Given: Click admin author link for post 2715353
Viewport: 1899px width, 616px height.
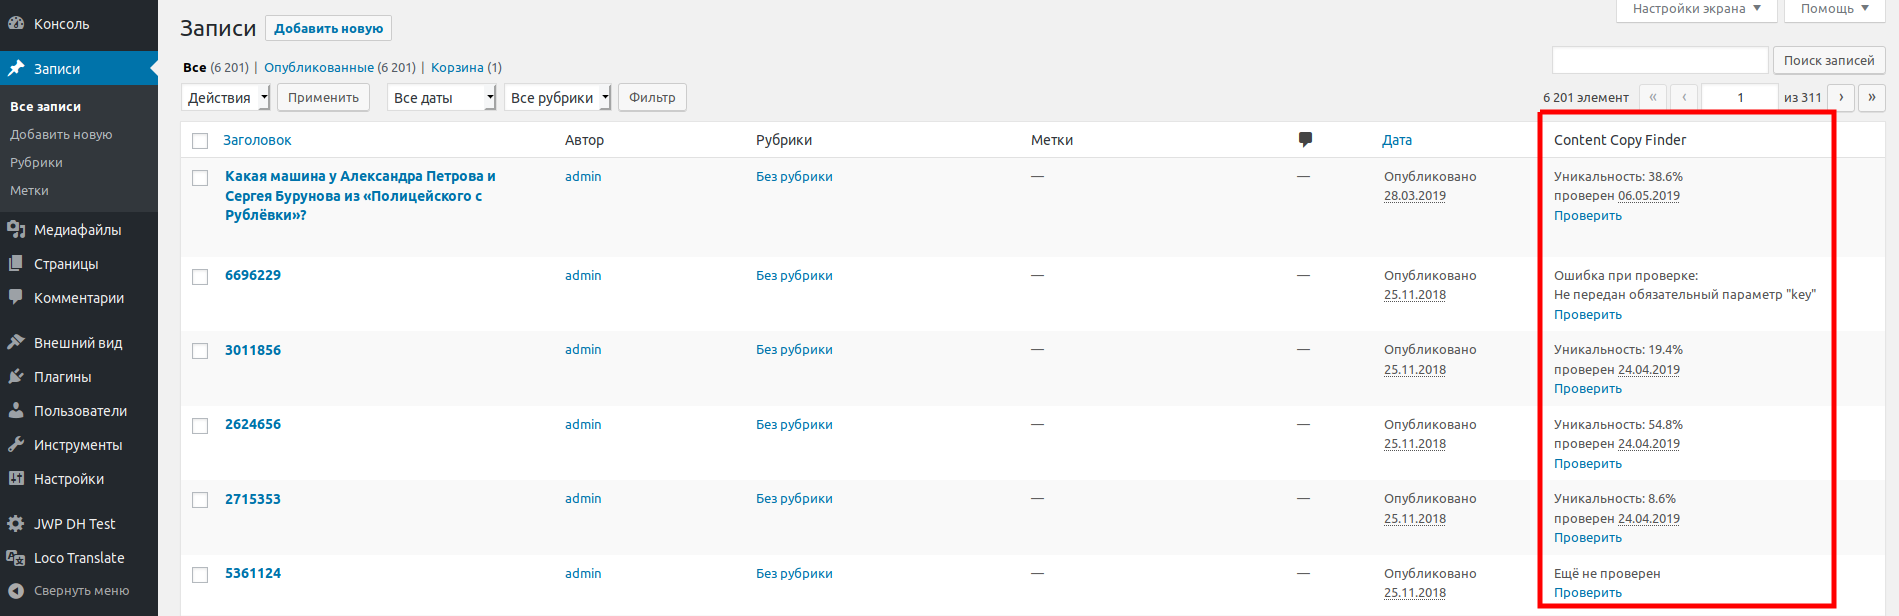Looking at the screenshot, I should coord(583,498).
